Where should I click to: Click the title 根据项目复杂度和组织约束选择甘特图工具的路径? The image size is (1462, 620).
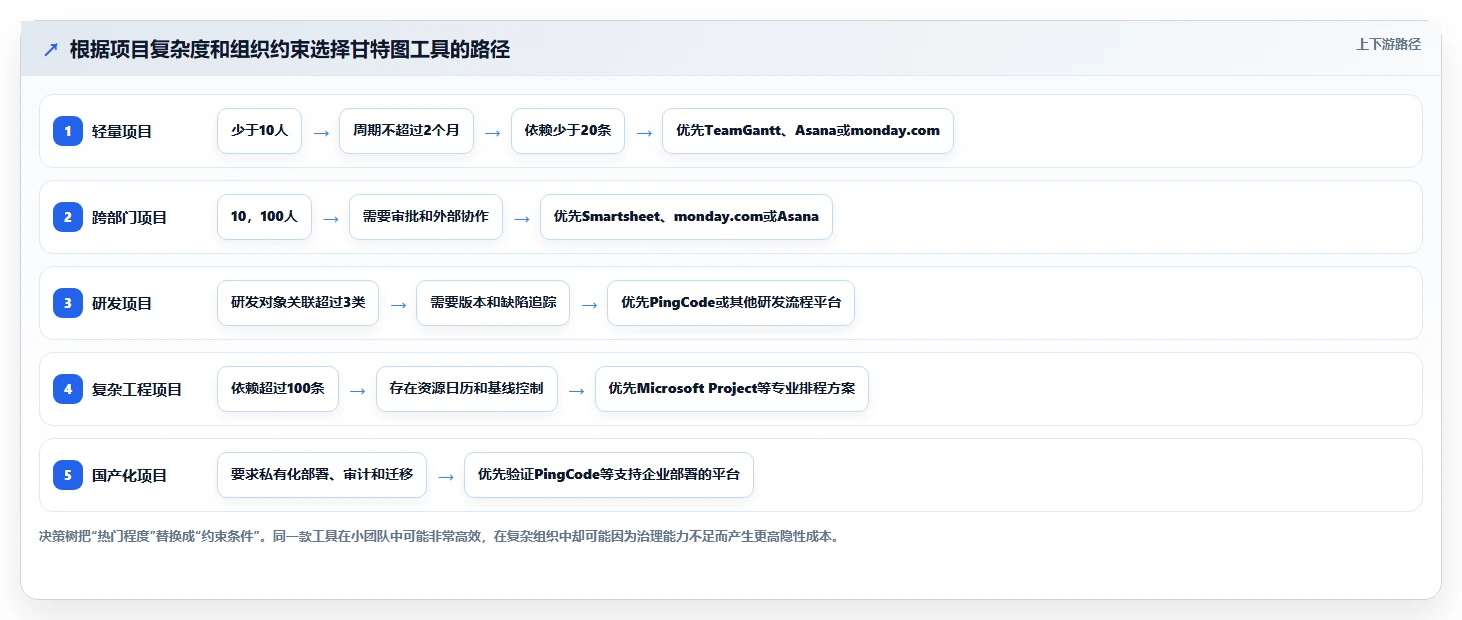pos(289,49)
